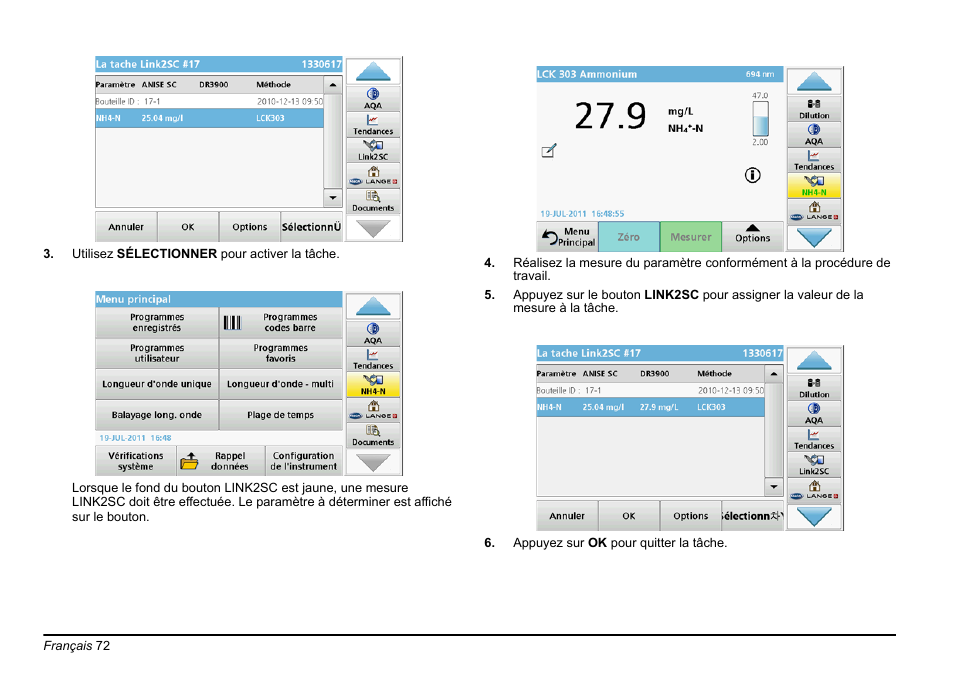Open Vérifications système

pyautogui.click(x=136, y=461)
